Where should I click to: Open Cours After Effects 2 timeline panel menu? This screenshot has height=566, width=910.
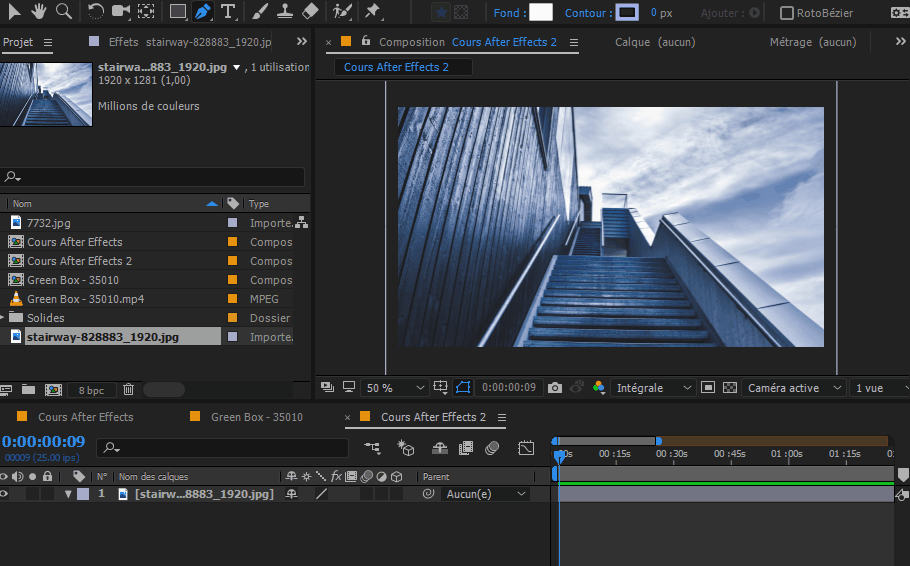[x=502, y=417]
